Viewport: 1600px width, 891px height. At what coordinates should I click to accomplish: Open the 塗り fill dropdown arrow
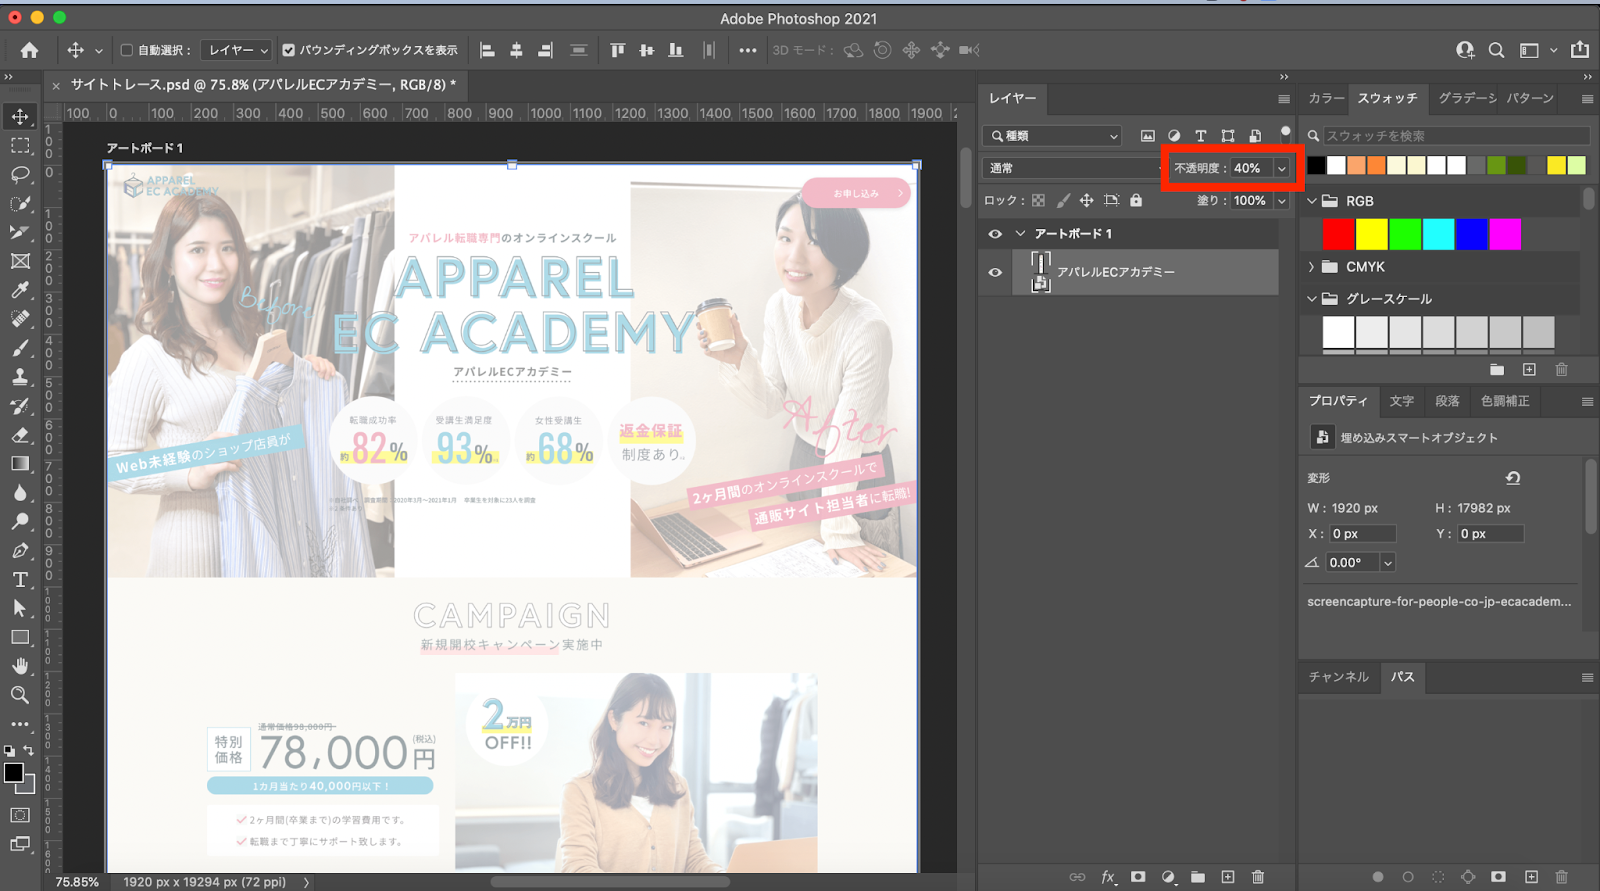coord(1282,200)
